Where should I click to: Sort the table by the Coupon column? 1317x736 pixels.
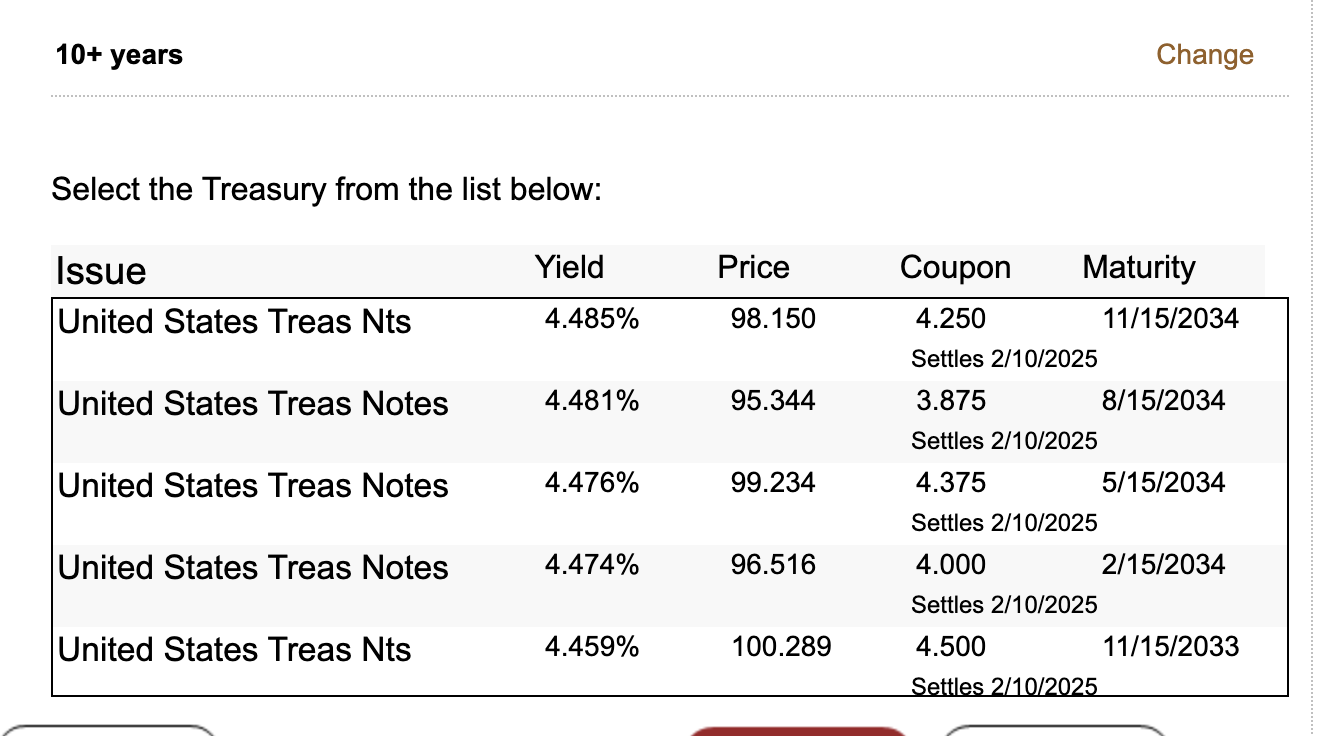coord(955,267)
